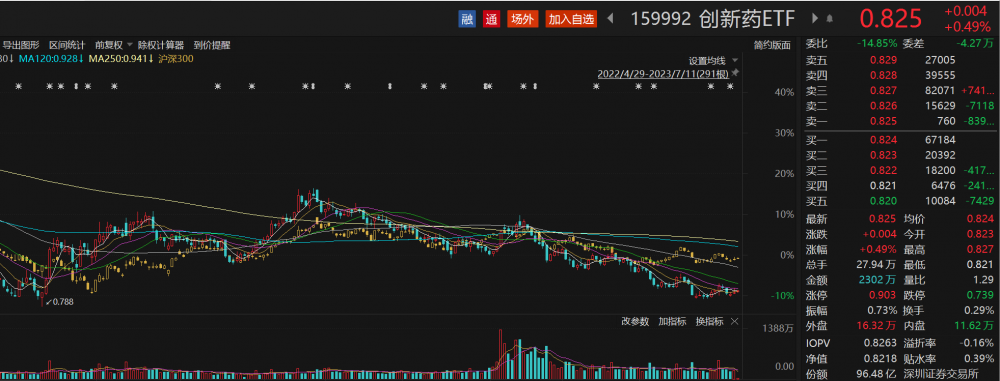Click the 内盘 11.62万 value
1000x381 pixels.
(x=974, y=327)
